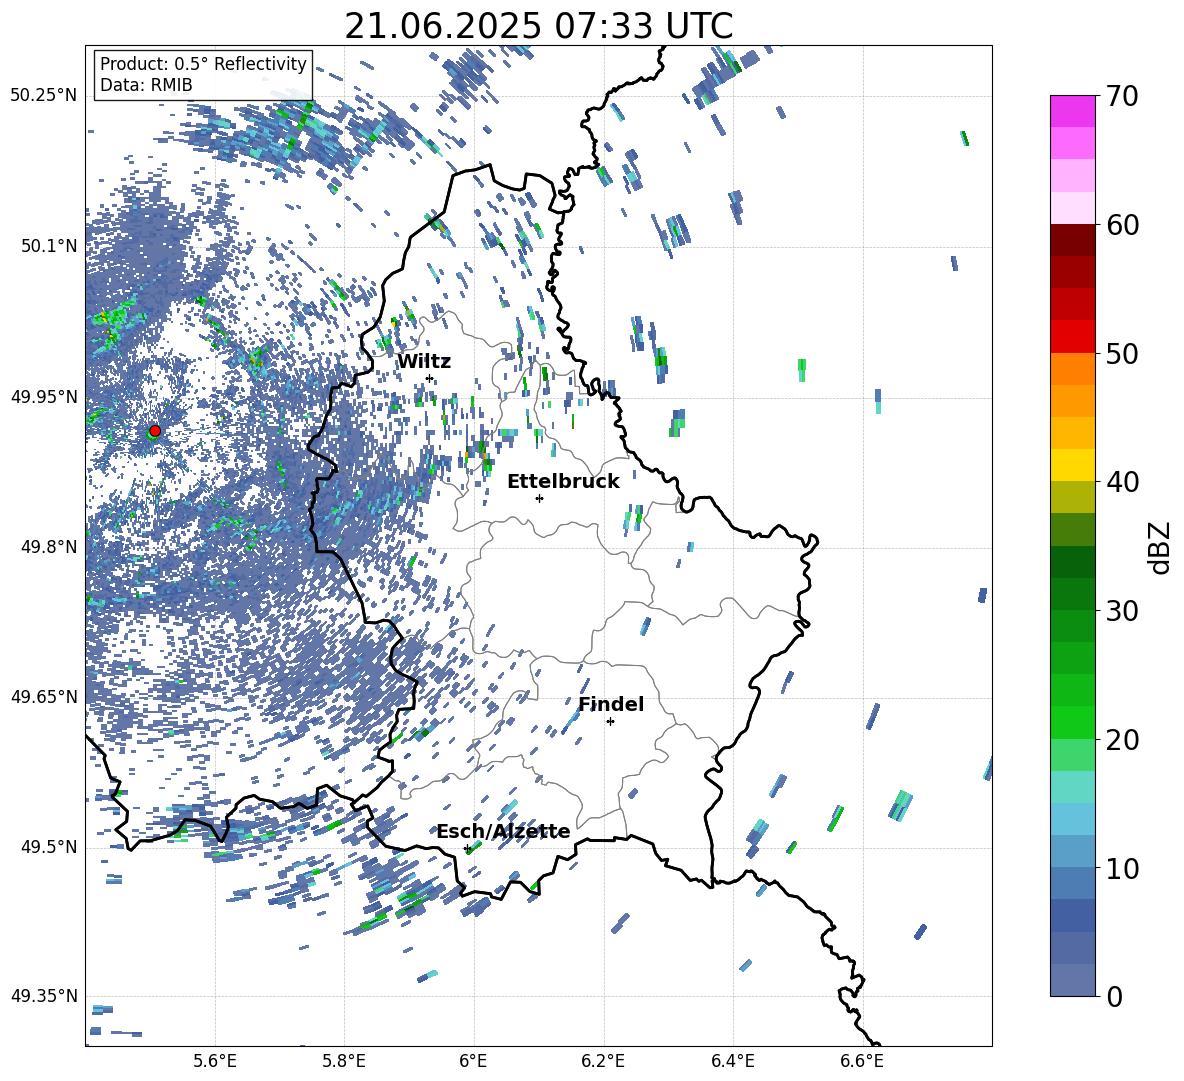Image resolution: width=1184 pixels, height=1081 pixels.
Task: Click the Ettelbruck station cross marker
Action: [x=539, y=498]
